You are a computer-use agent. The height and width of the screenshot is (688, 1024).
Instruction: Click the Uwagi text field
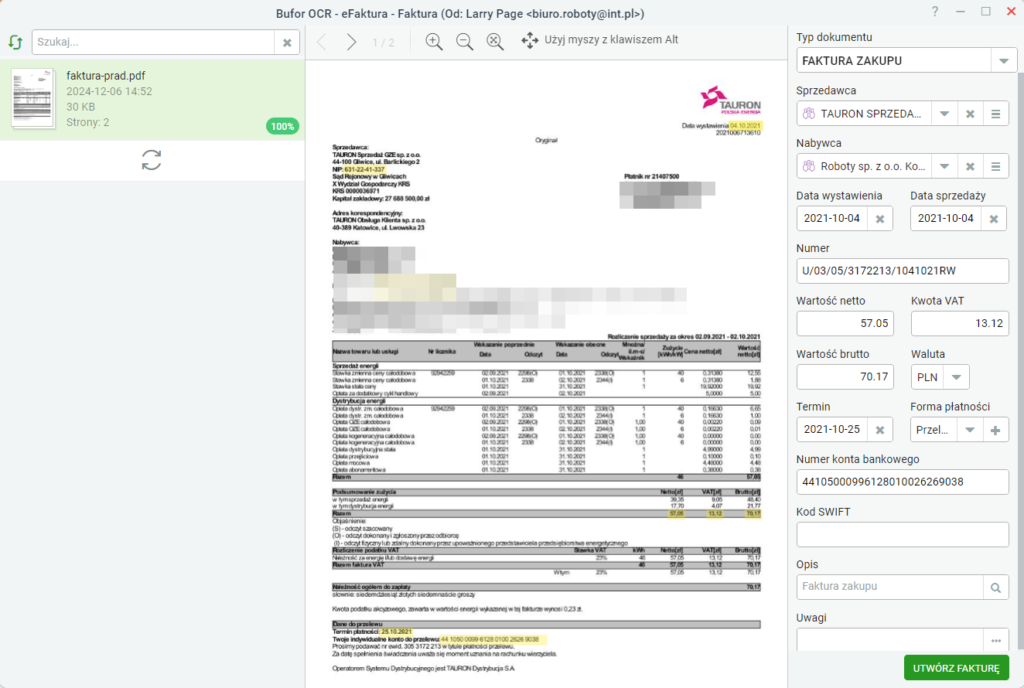(889, 640)
